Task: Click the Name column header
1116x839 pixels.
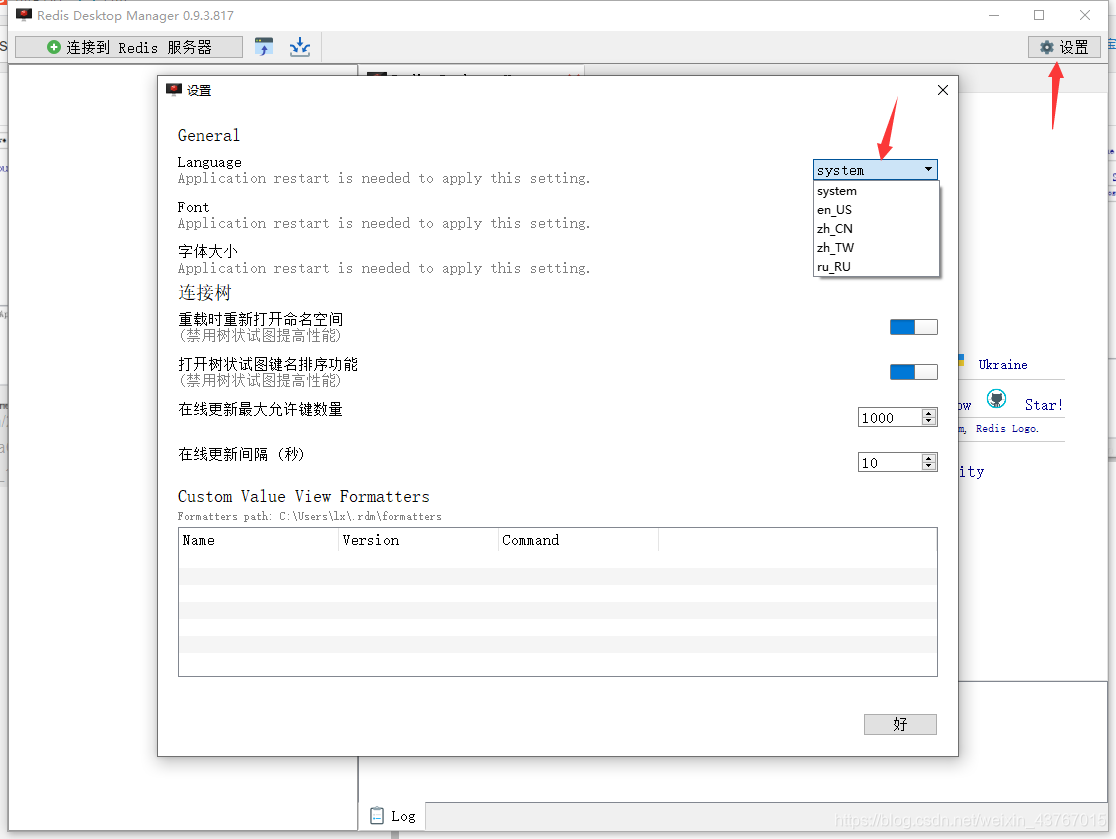Action: (x=258, y=540)
